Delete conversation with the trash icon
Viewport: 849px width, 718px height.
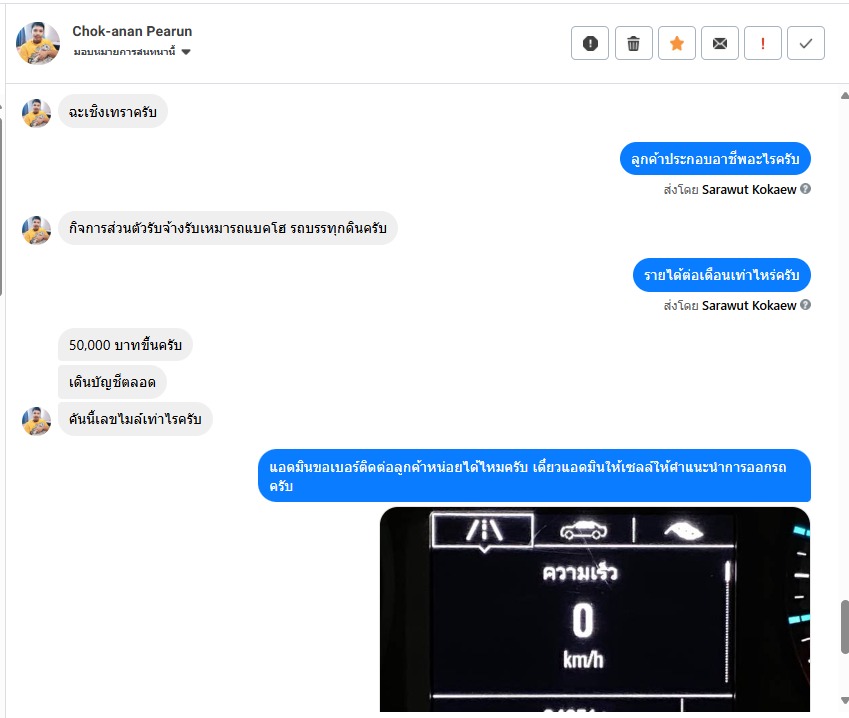[x=634, y=43]
